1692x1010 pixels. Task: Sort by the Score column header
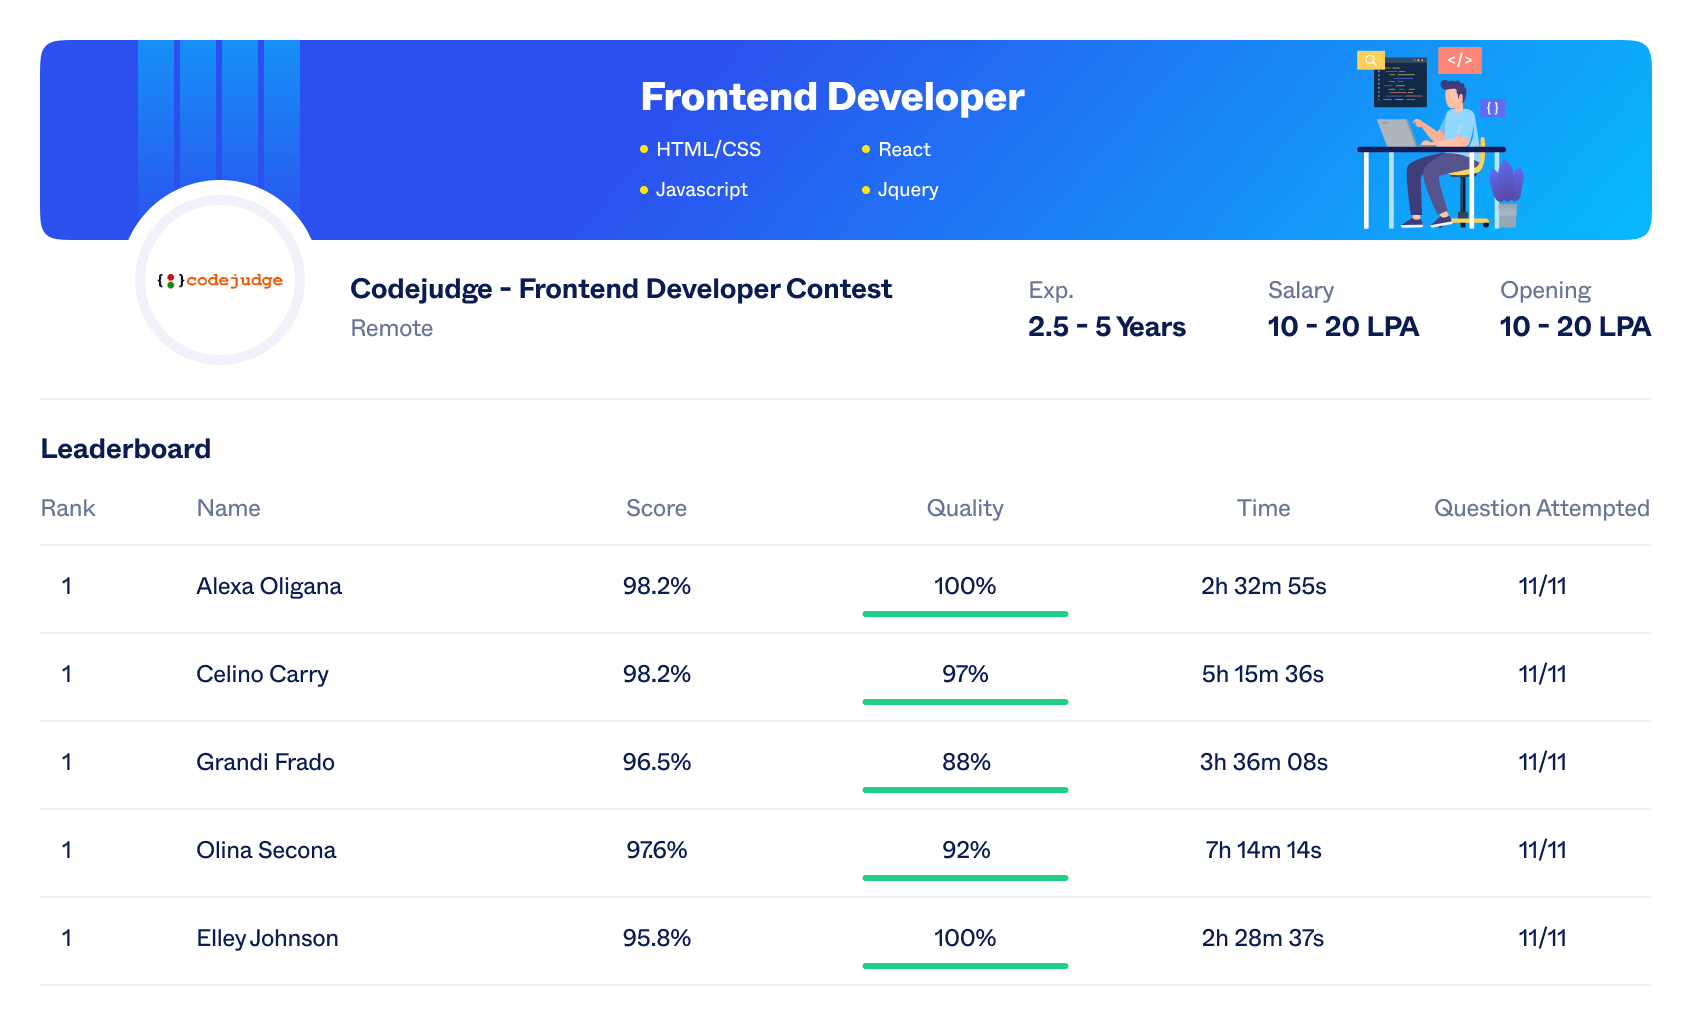point(656,508)
